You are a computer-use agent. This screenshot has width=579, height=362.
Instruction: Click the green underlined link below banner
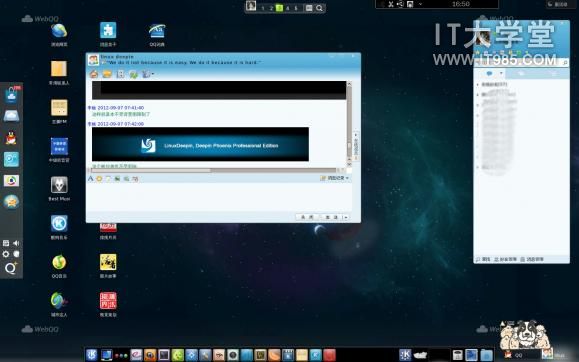point(114,166)
